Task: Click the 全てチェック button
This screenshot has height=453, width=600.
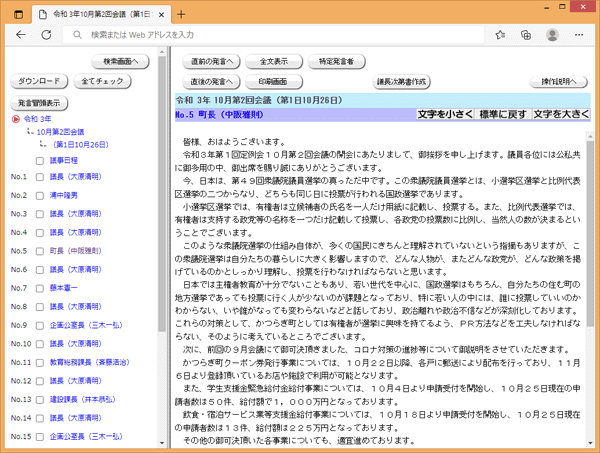Action: pos(102,81)
